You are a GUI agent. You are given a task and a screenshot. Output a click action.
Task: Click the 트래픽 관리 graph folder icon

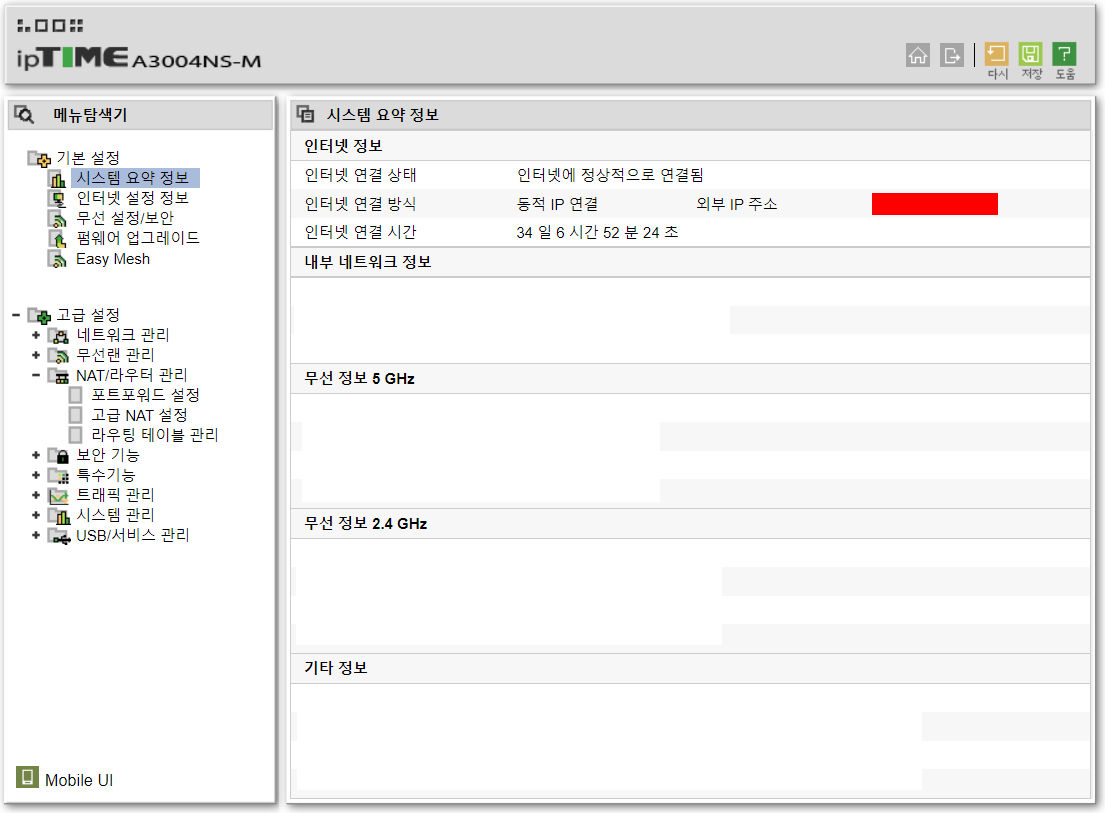point(58,495)
